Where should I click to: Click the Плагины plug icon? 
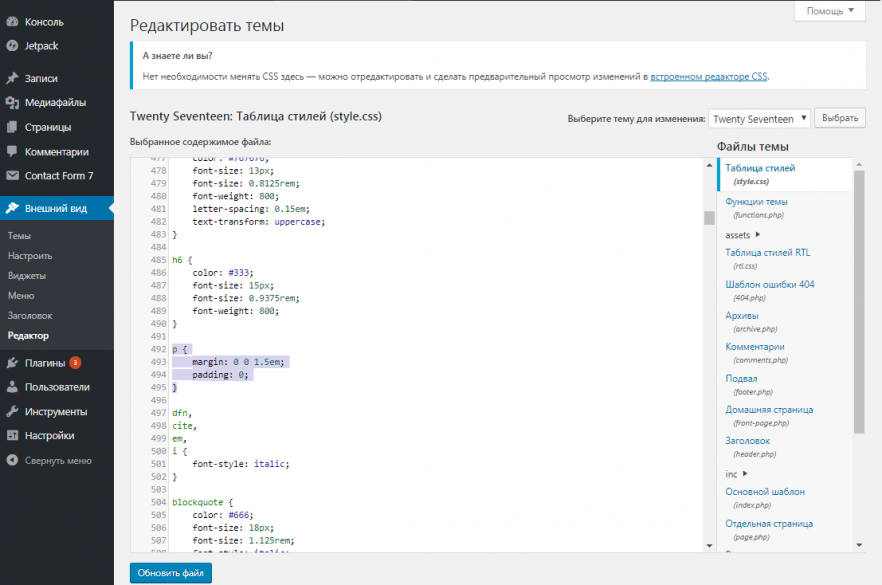[12, 363]
